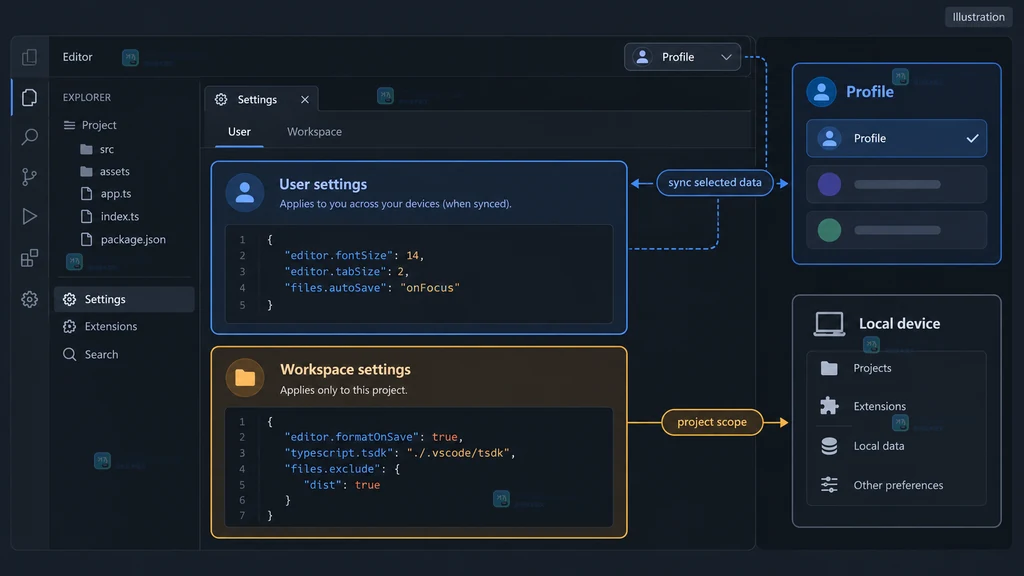Click the "typescript.tsdk" key
Image resolution: width=1024 pixels, height=576 pixels.
[x=339, y=453]
